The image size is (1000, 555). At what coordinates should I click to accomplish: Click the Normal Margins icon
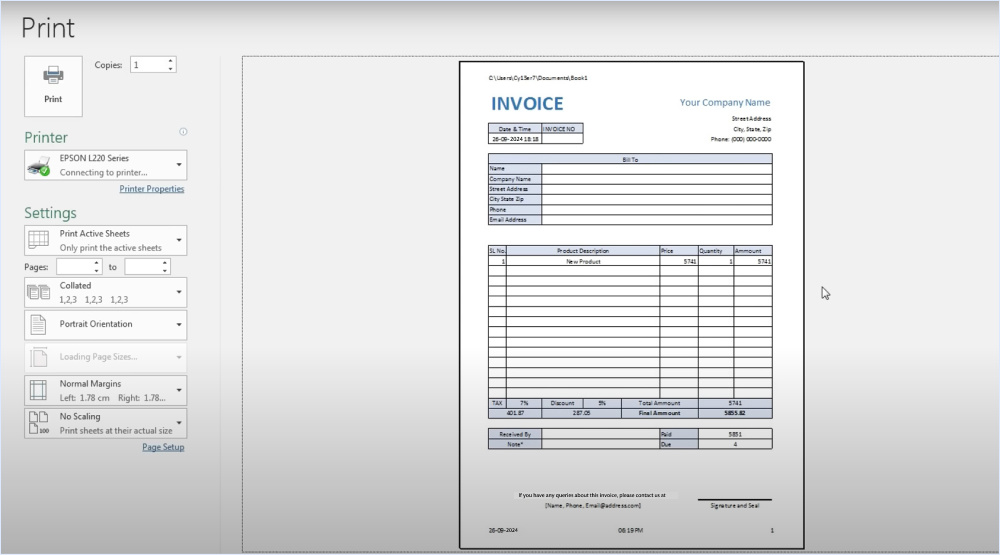tap(38, 390)
